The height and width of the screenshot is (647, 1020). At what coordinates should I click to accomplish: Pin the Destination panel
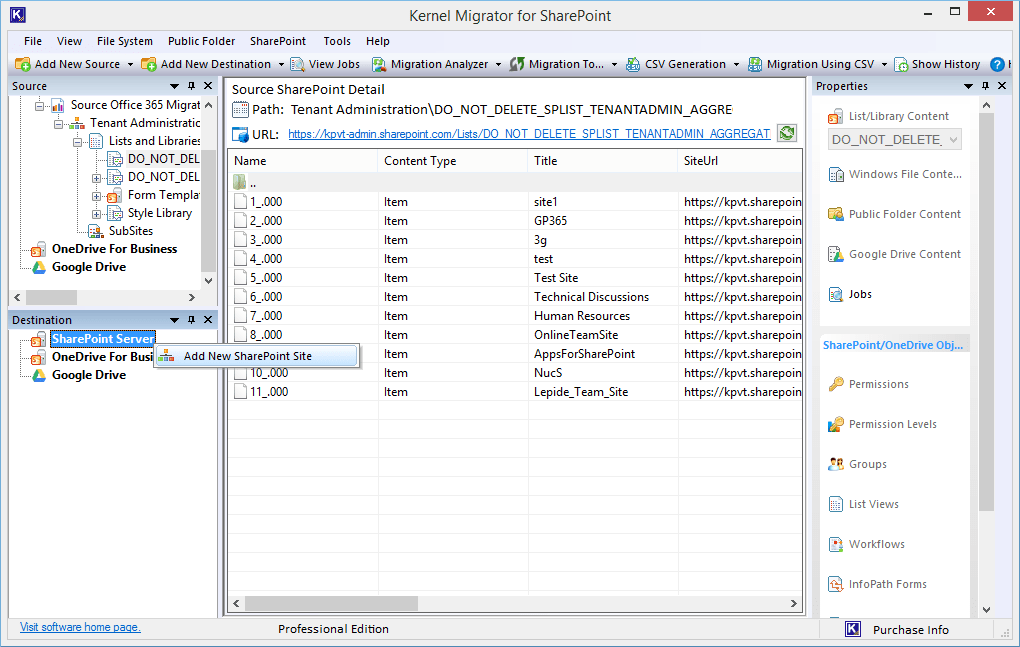[191, 320]
